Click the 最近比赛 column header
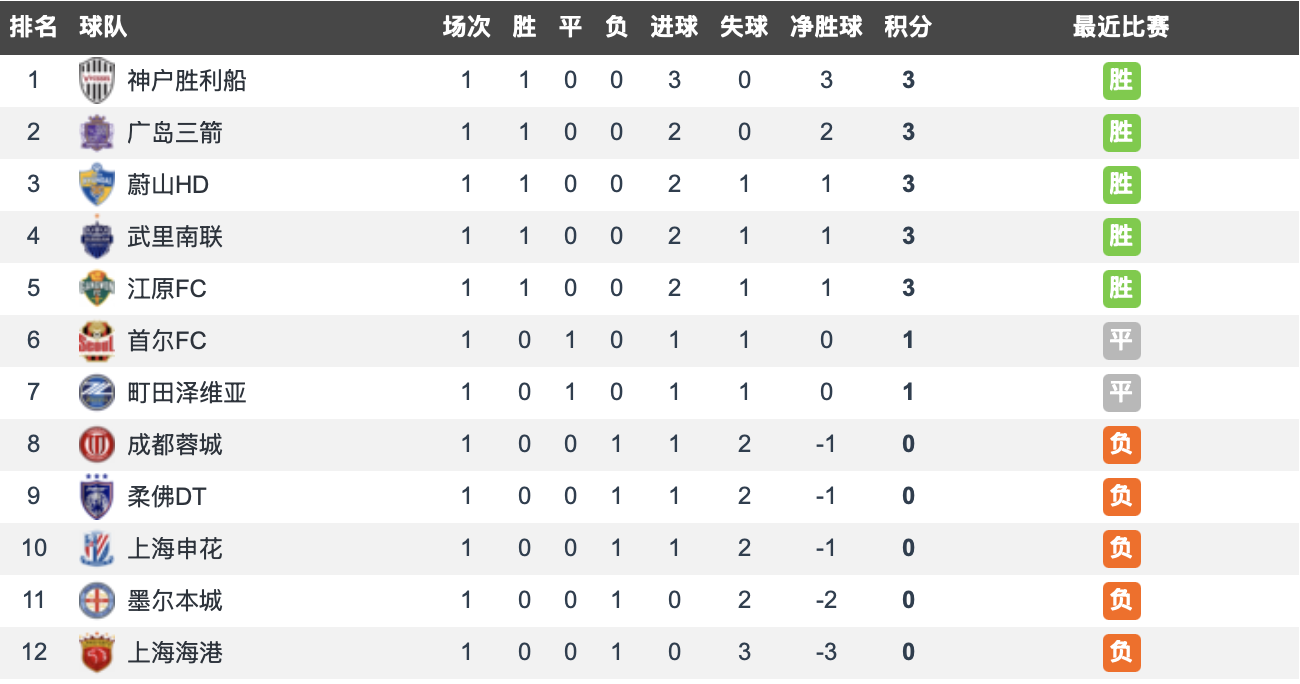 1121,27
